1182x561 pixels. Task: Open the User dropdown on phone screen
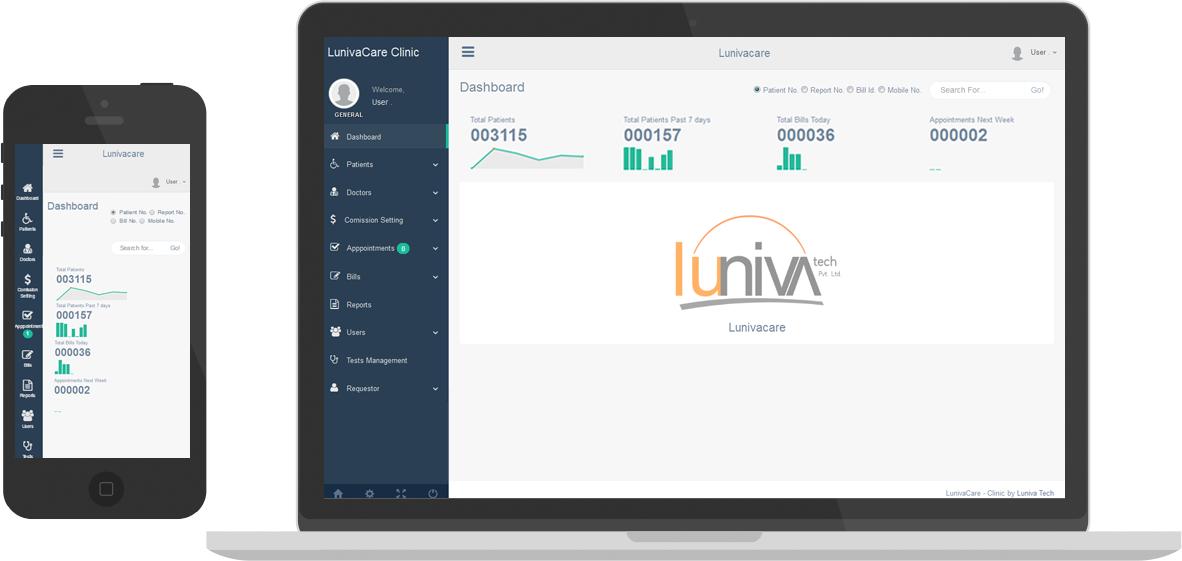pyautogui.click(x=176, y=182)
